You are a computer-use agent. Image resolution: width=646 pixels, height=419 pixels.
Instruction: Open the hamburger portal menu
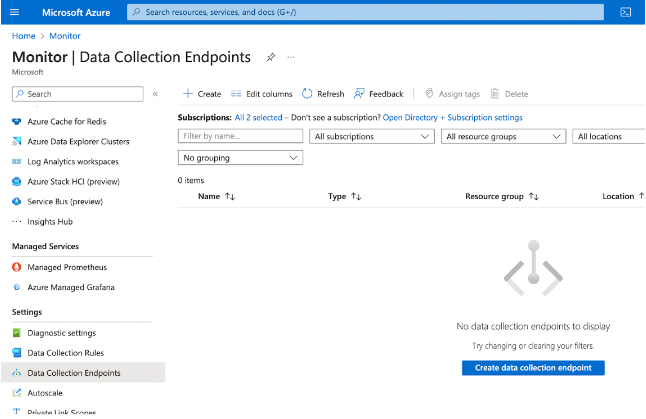click(14, 12)
